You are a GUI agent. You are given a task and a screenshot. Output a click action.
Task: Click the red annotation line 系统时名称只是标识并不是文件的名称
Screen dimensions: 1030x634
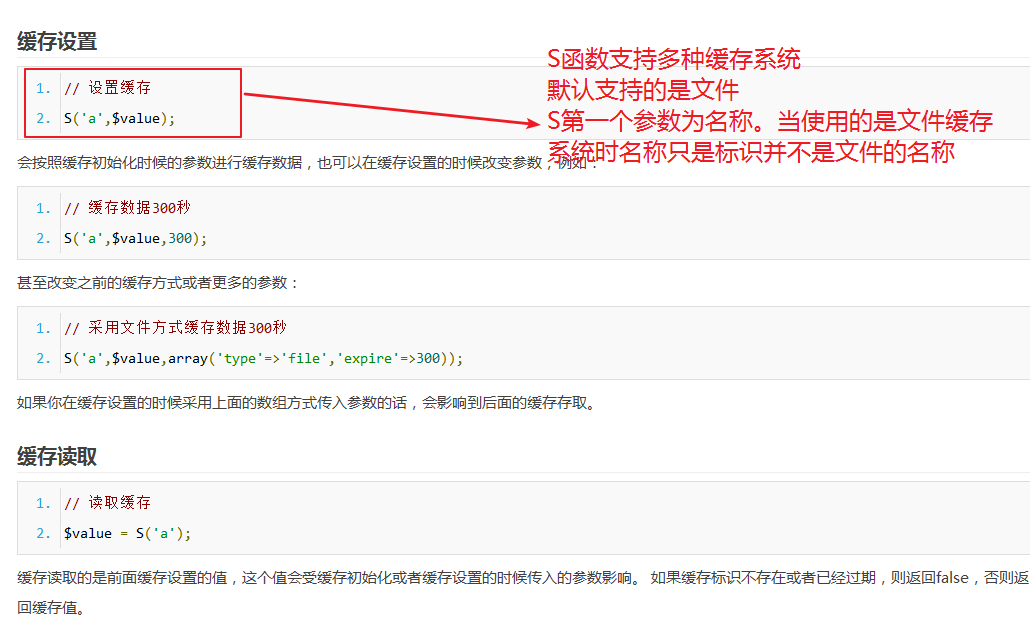point(750,153)
